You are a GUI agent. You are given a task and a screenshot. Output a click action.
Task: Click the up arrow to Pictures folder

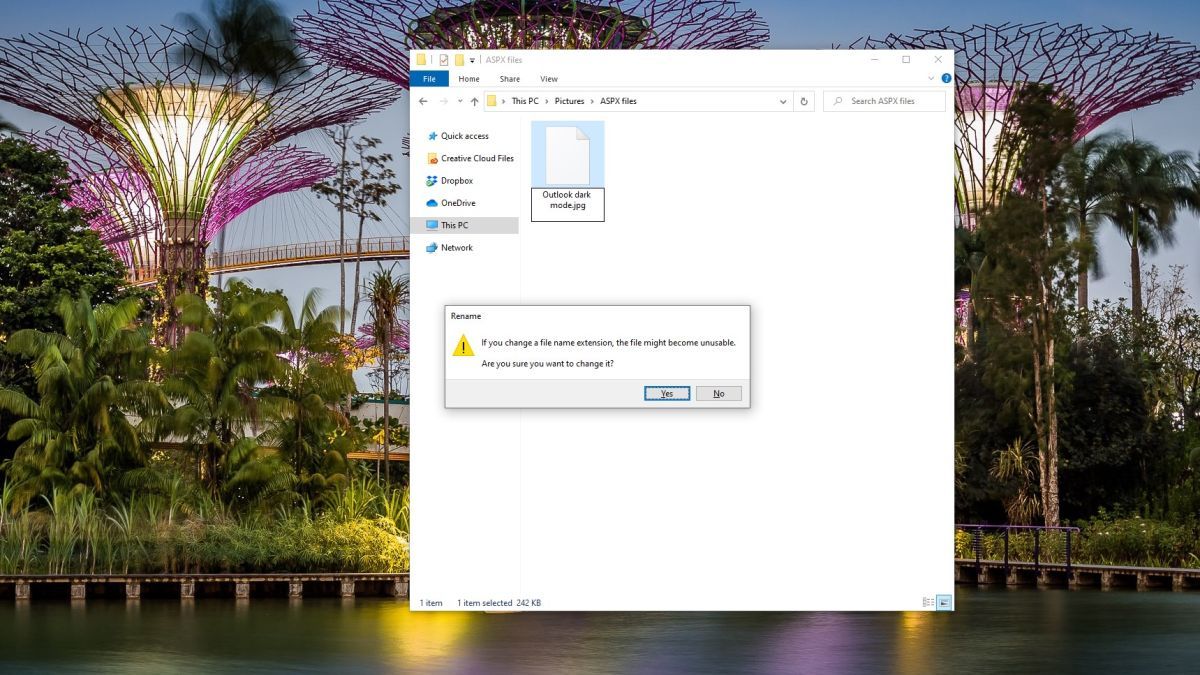473,100
